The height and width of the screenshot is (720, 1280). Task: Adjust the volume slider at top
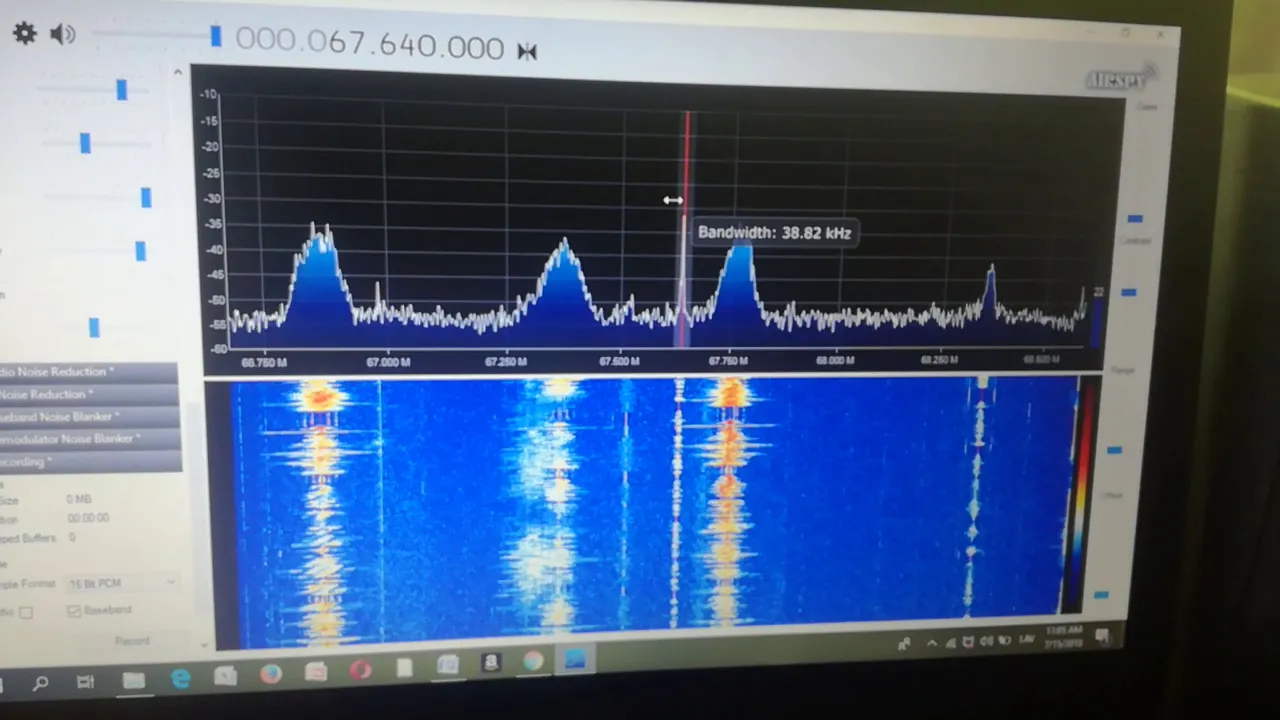click(x=215, y=37)
